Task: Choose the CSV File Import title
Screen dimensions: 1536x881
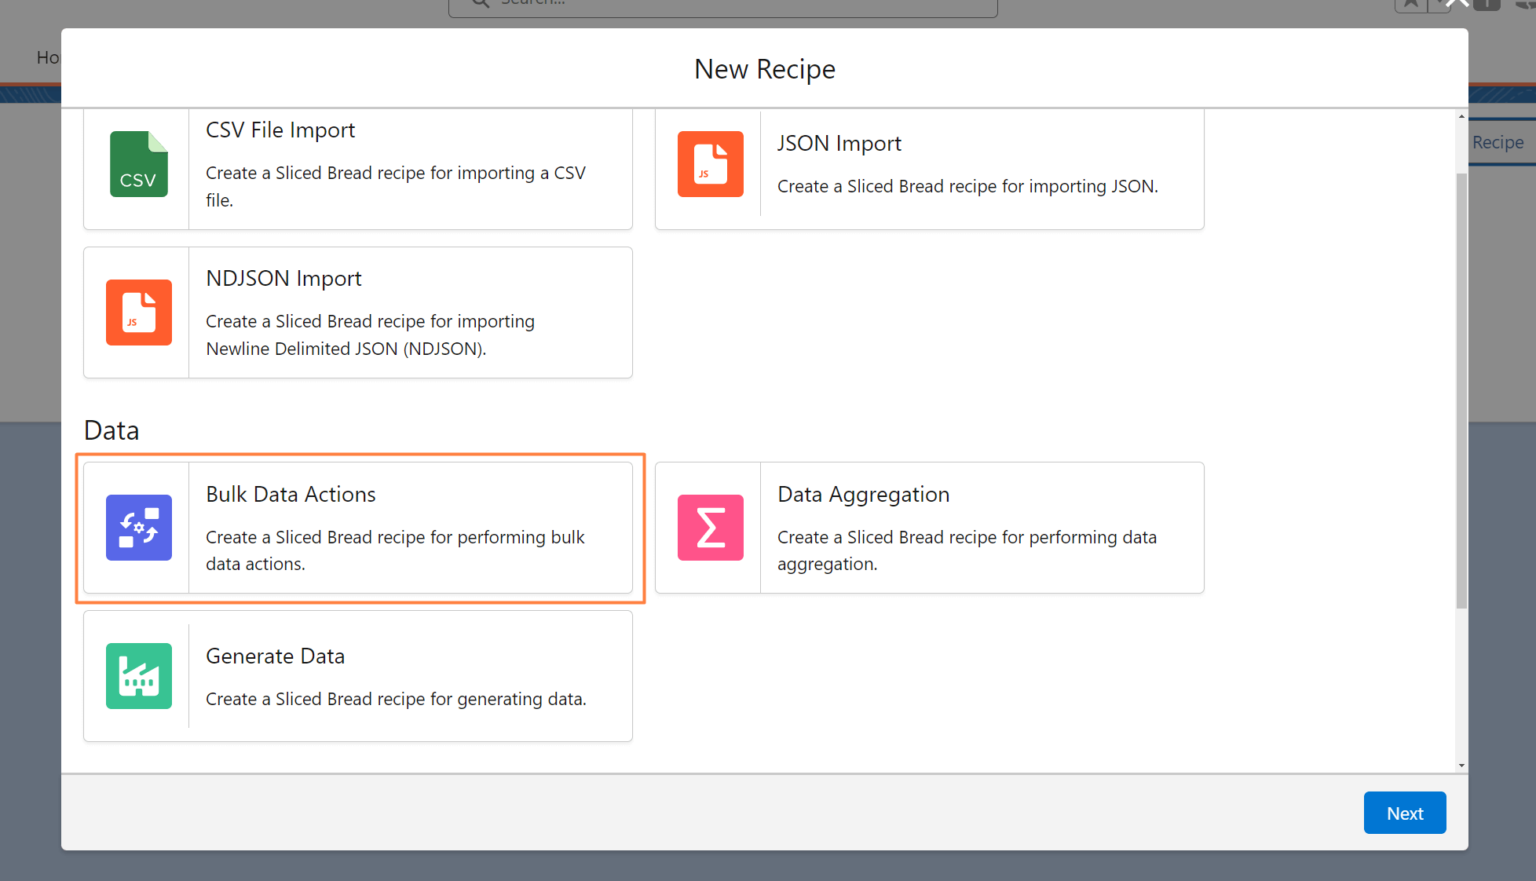Action: coord(280,130)
